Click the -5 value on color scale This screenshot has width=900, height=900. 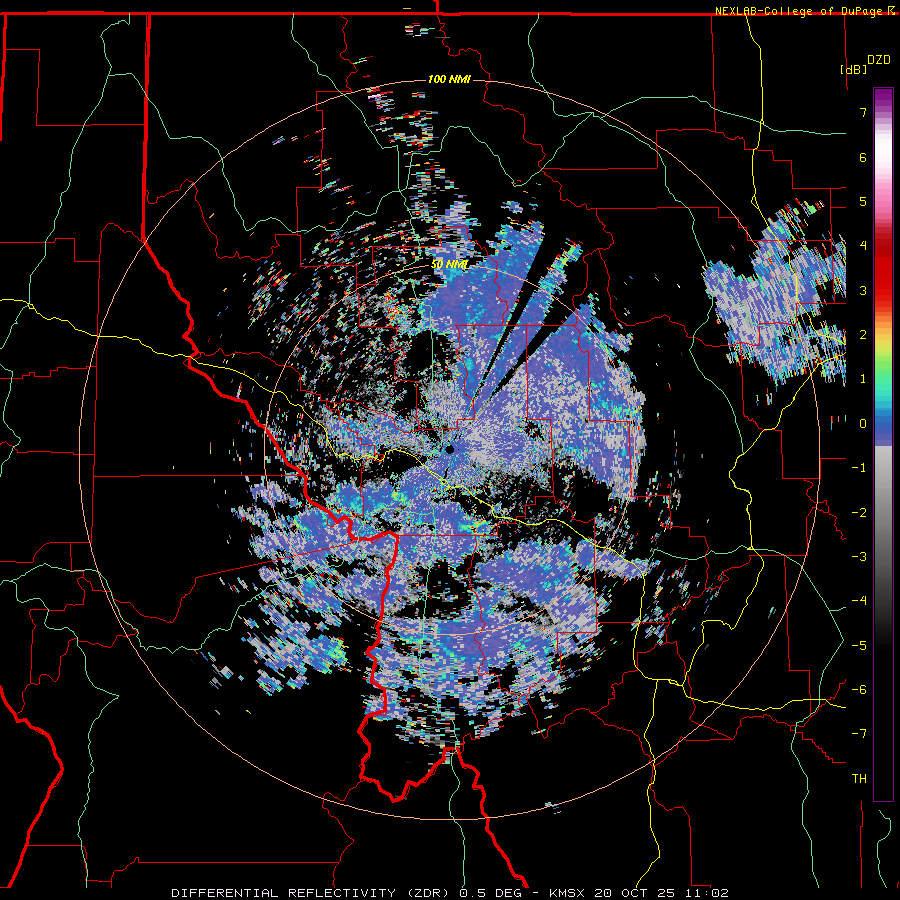pyautogui.click(x=859, y=646)
